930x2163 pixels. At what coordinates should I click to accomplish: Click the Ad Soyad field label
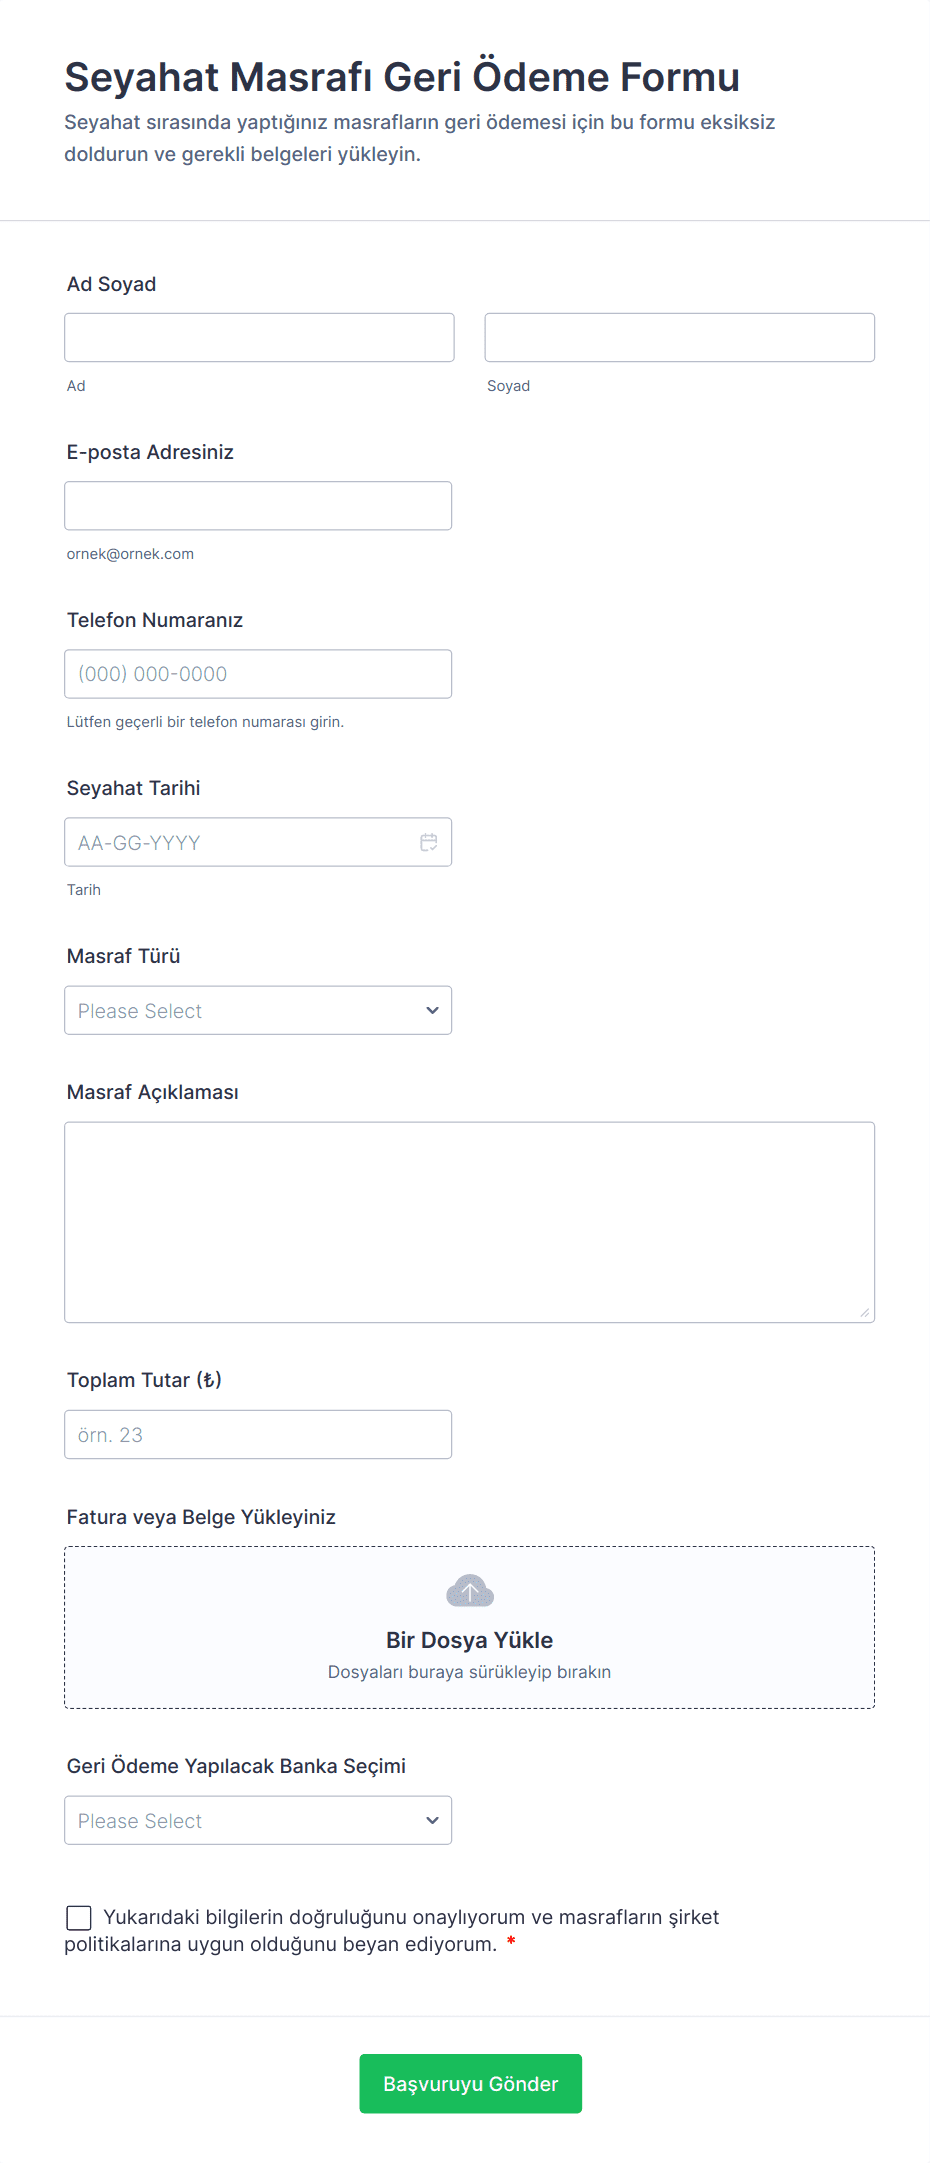click(x=112, y=284)
